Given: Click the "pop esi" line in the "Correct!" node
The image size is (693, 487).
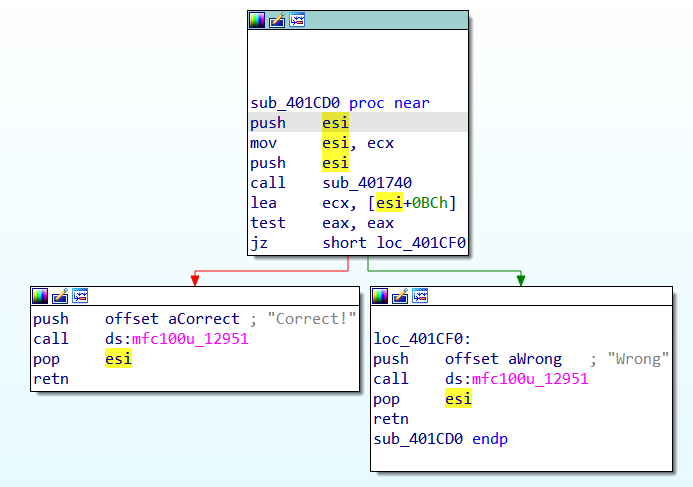Looking at the screenshot, I should click(83, 359).
